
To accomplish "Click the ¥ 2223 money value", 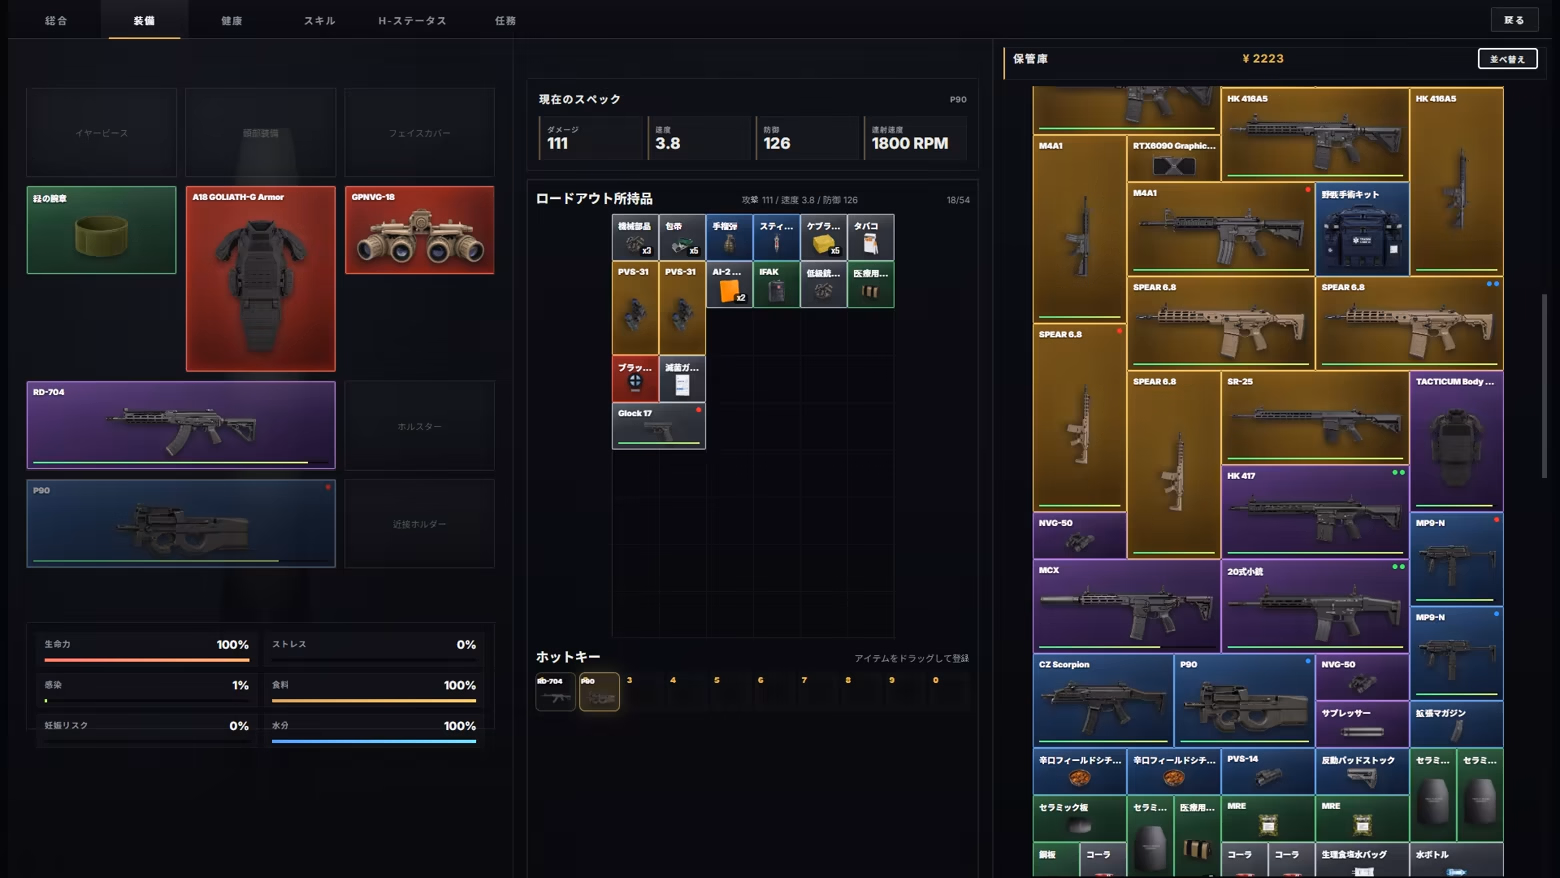I will pos(1263,59).
